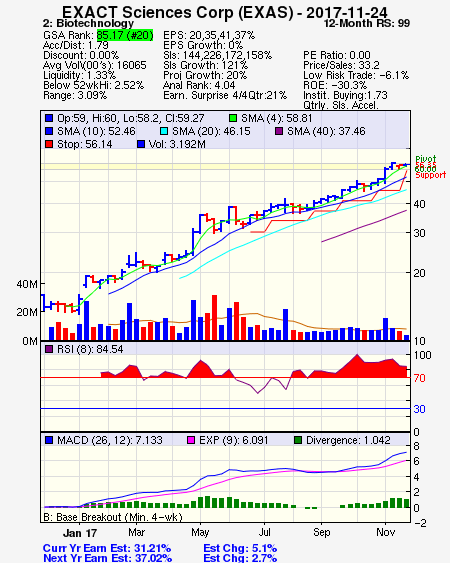This screenshot has height=563, width=450.
Task: Click the EPS: 20,35,41,37% text
Action: tap(209, 35)
